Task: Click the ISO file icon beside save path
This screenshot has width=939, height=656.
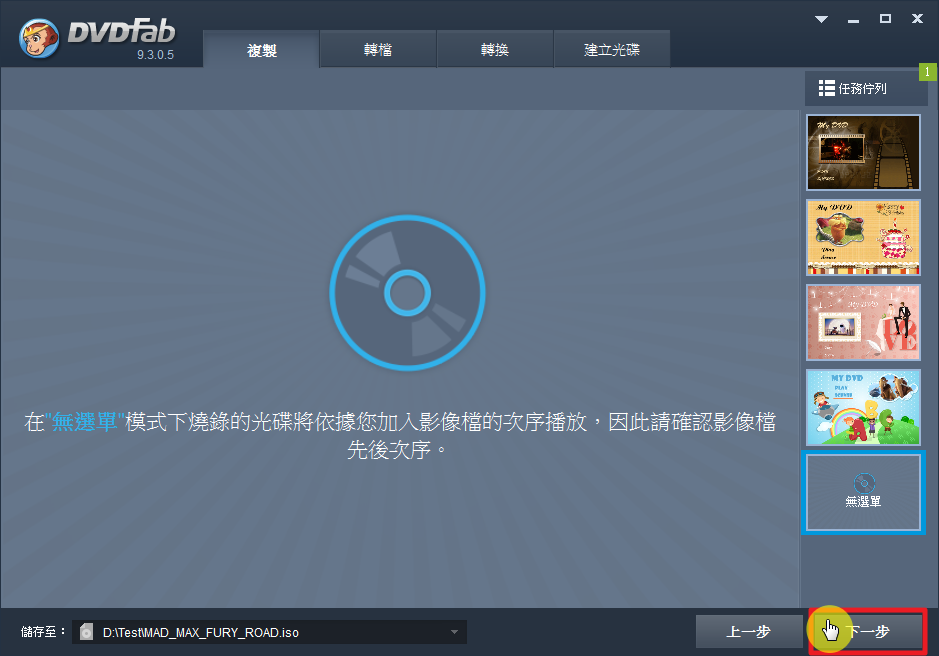Action: point(87,632)
